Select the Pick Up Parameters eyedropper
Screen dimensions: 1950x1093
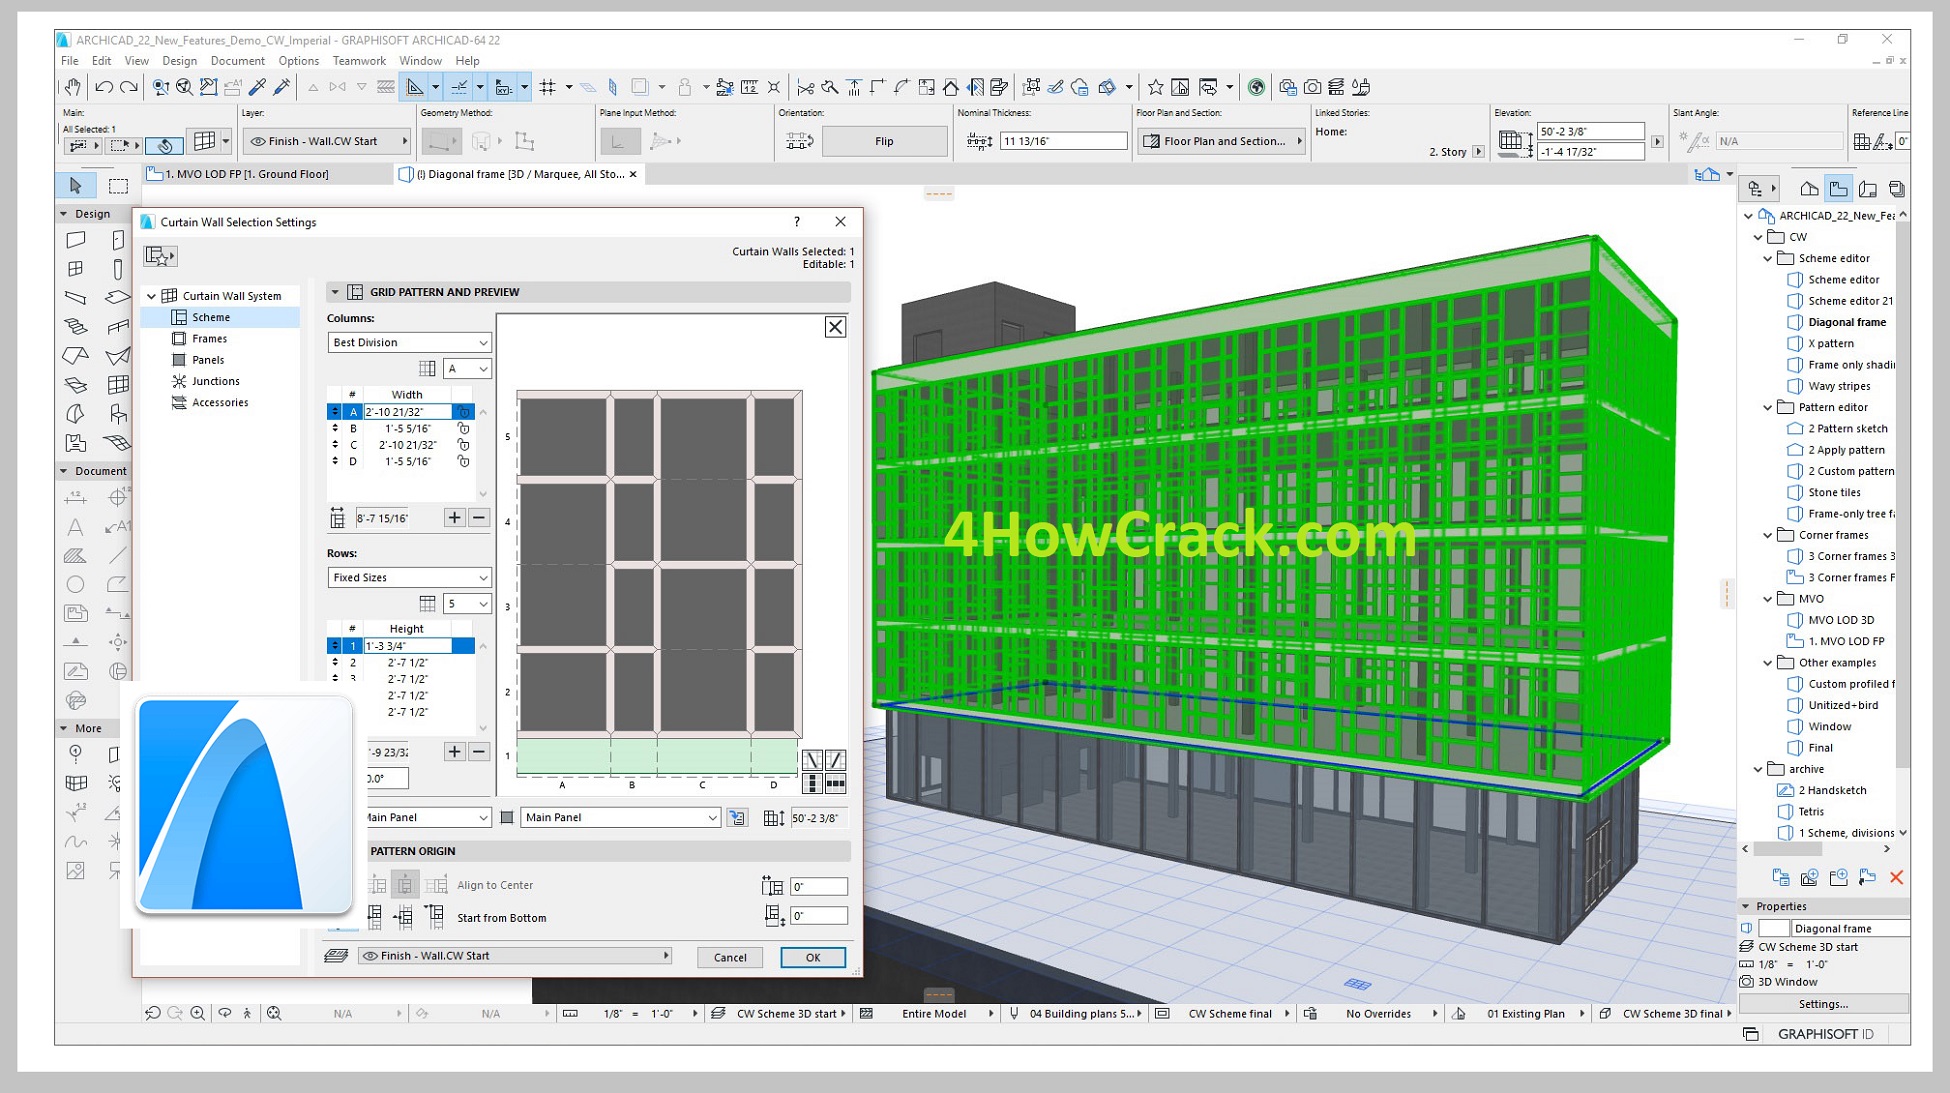coord(258,87)
